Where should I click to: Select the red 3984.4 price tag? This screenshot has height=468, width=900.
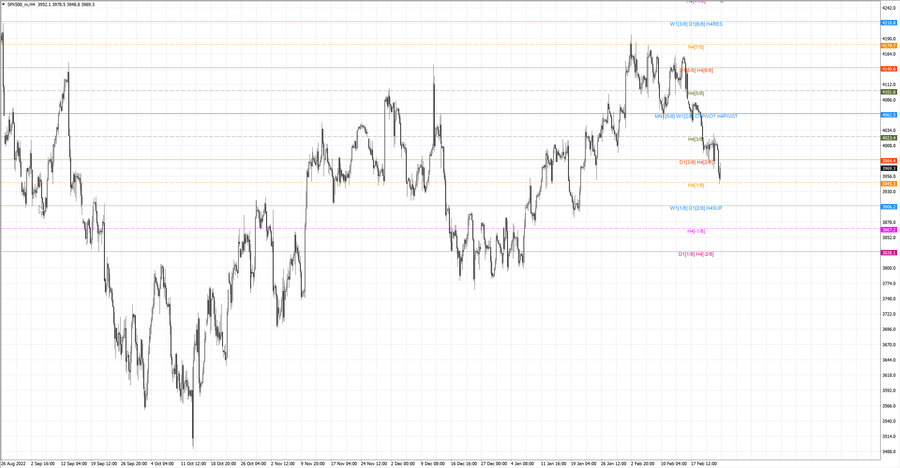(x=889, y=161)
